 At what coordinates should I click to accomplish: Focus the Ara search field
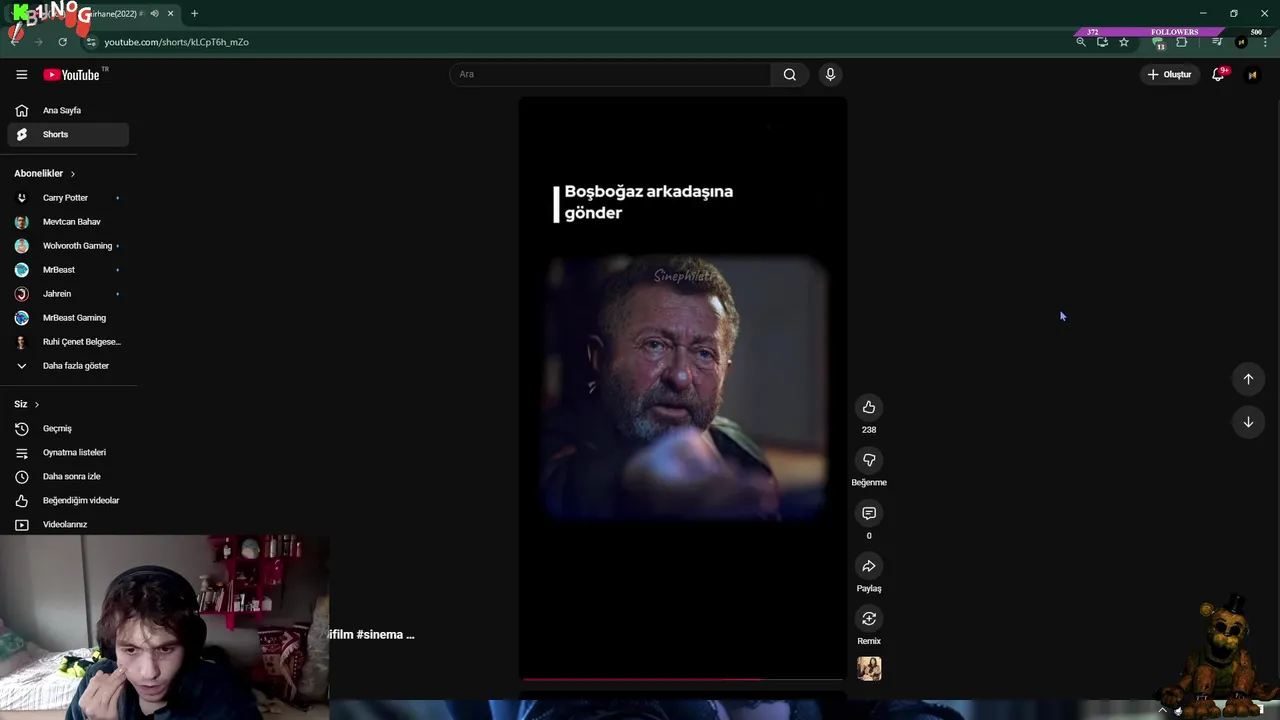[610, 74]
